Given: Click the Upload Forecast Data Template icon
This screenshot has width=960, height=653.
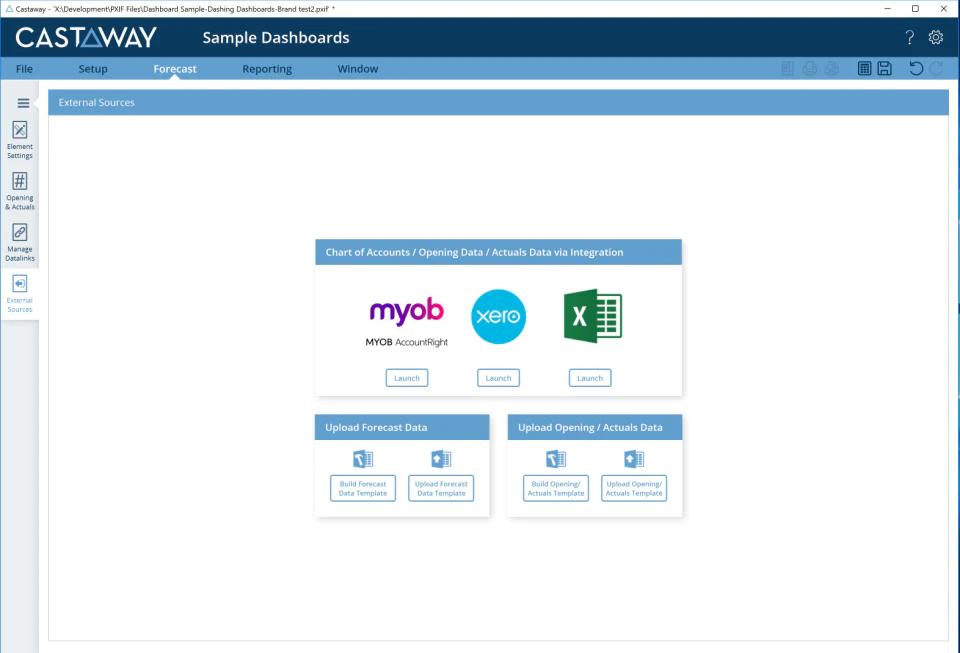Looking at the screenshot, I should tap(441, 458).
